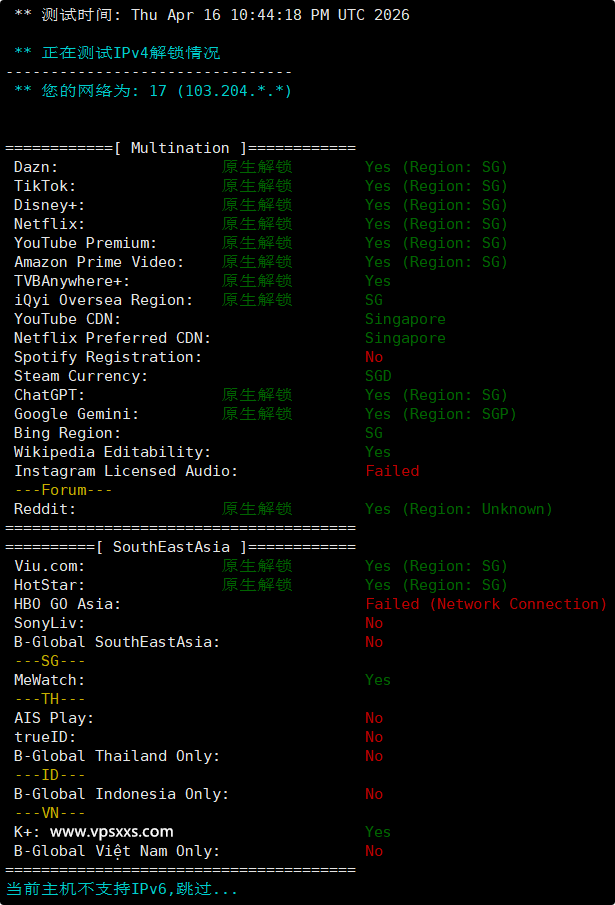Click the www.vpsxxs.com watermark text
The image size is (615, 905).
pos(111,831)
